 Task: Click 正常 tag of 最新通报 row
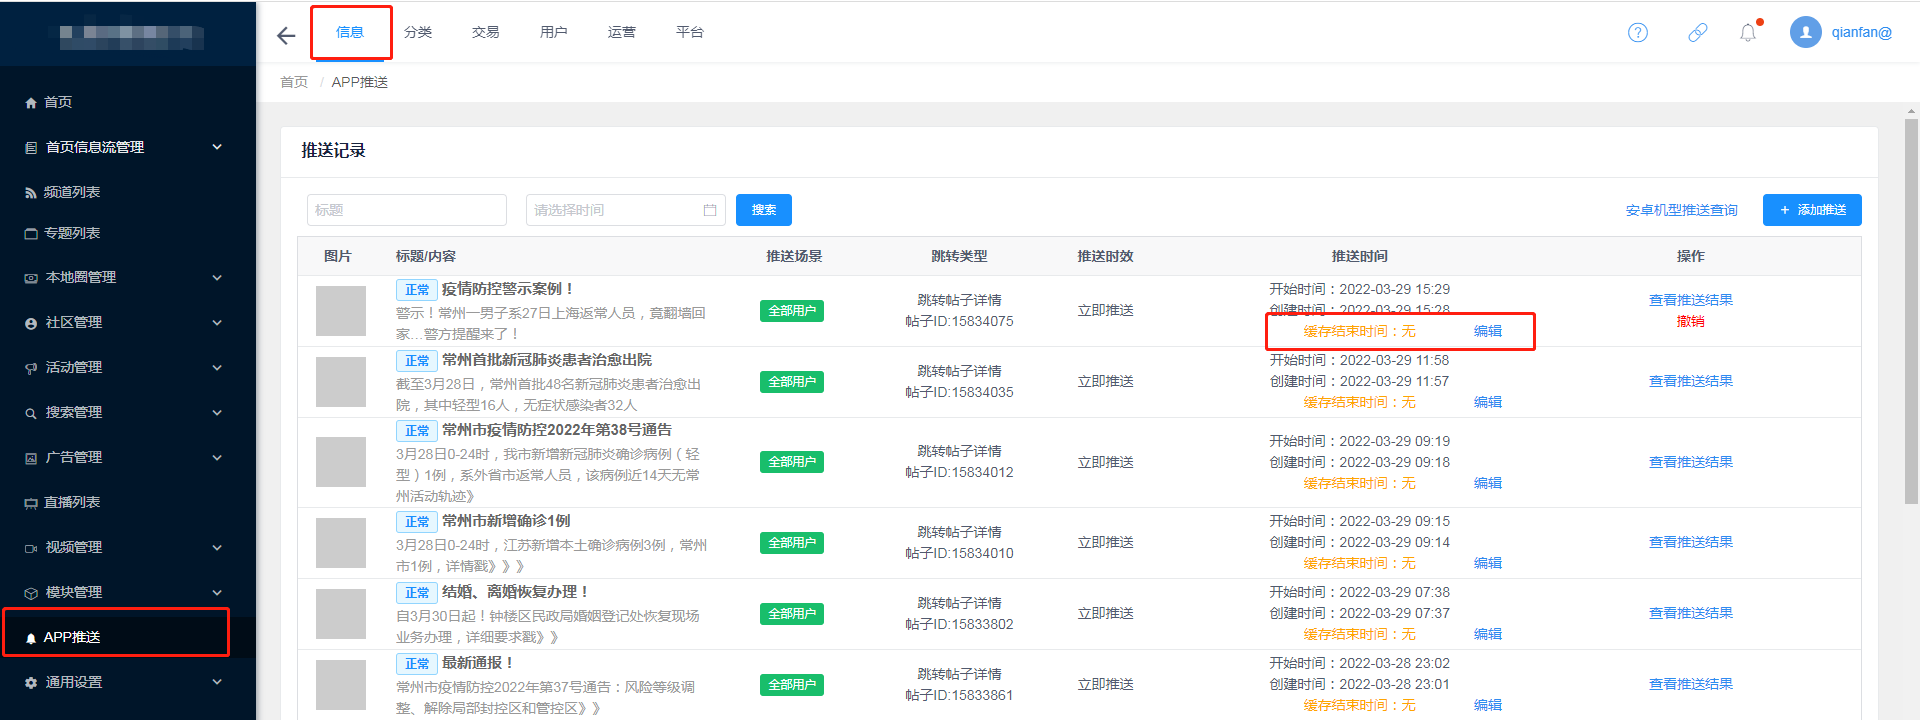point(417,664)
